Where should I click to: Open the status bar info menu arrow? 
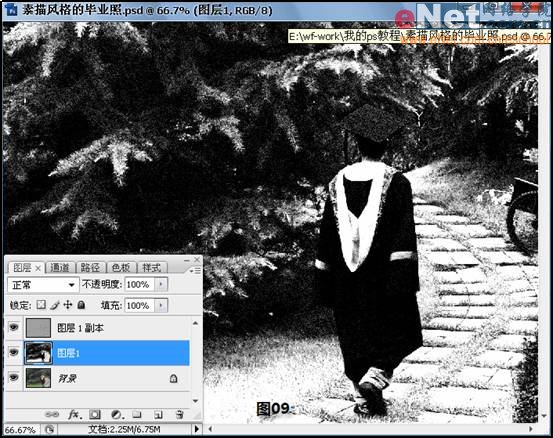(197, 429)
